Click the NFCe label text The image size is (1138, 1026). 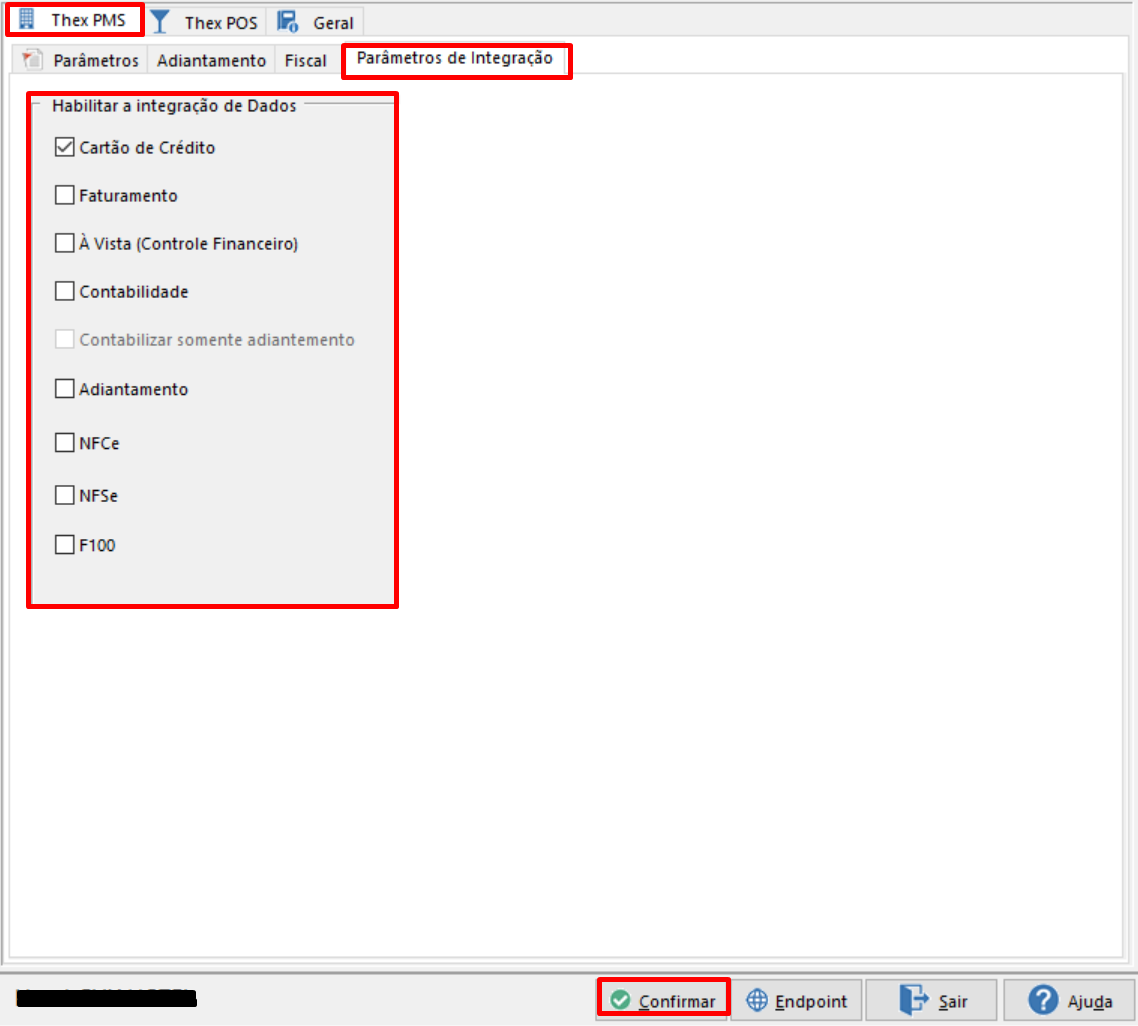[x=99, y=443]
